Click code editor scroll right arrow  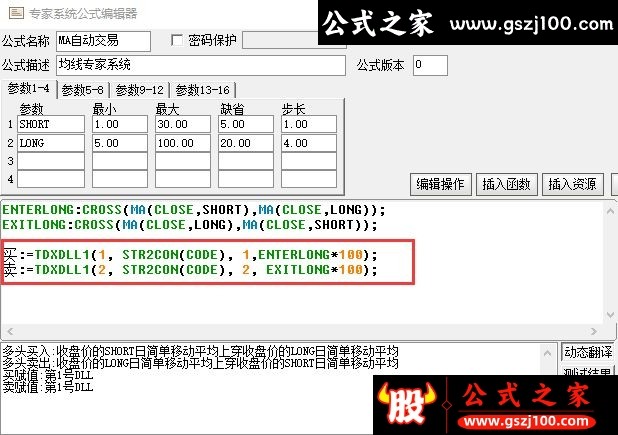[594, 331]
